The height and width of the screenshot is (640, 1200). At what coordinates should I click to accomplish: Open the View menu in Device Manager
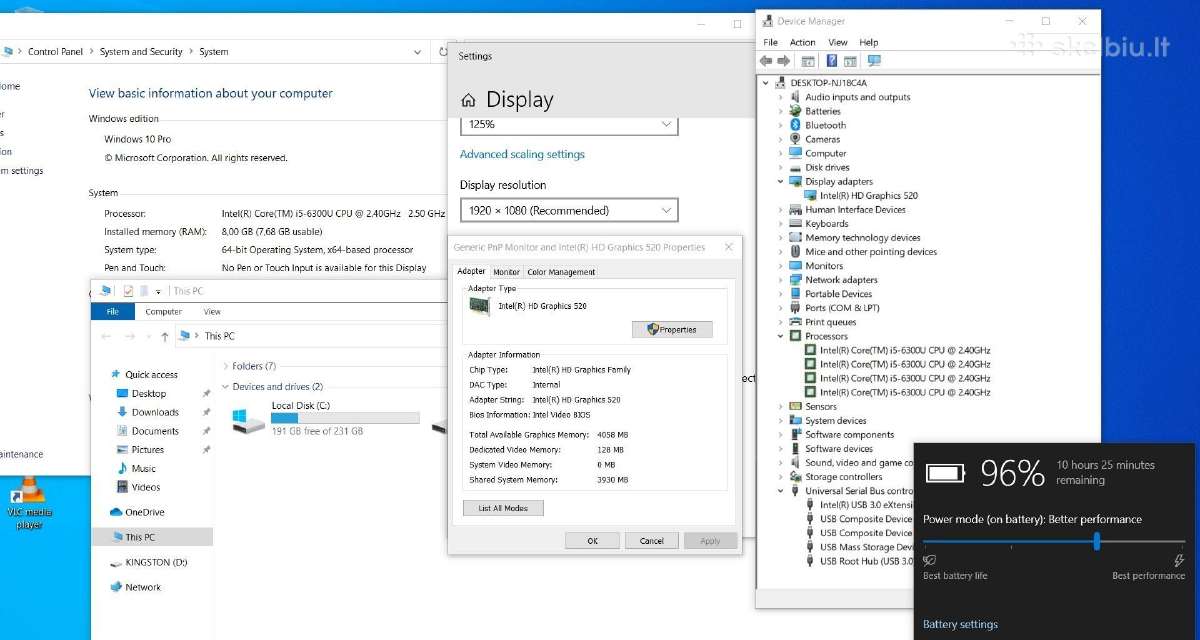tap(838, 42)
